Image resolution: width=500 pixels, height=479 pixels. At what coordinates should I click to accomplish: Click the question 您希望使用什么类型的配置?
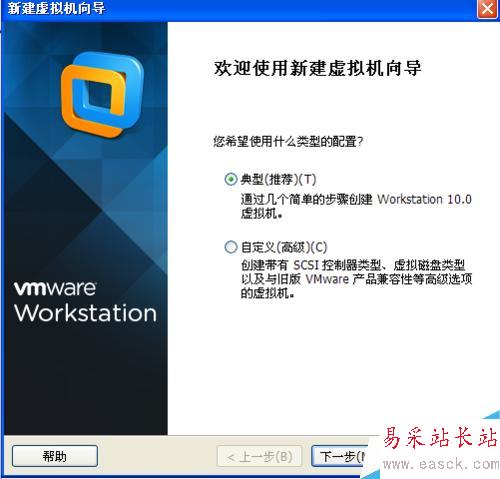coord(288,142)
